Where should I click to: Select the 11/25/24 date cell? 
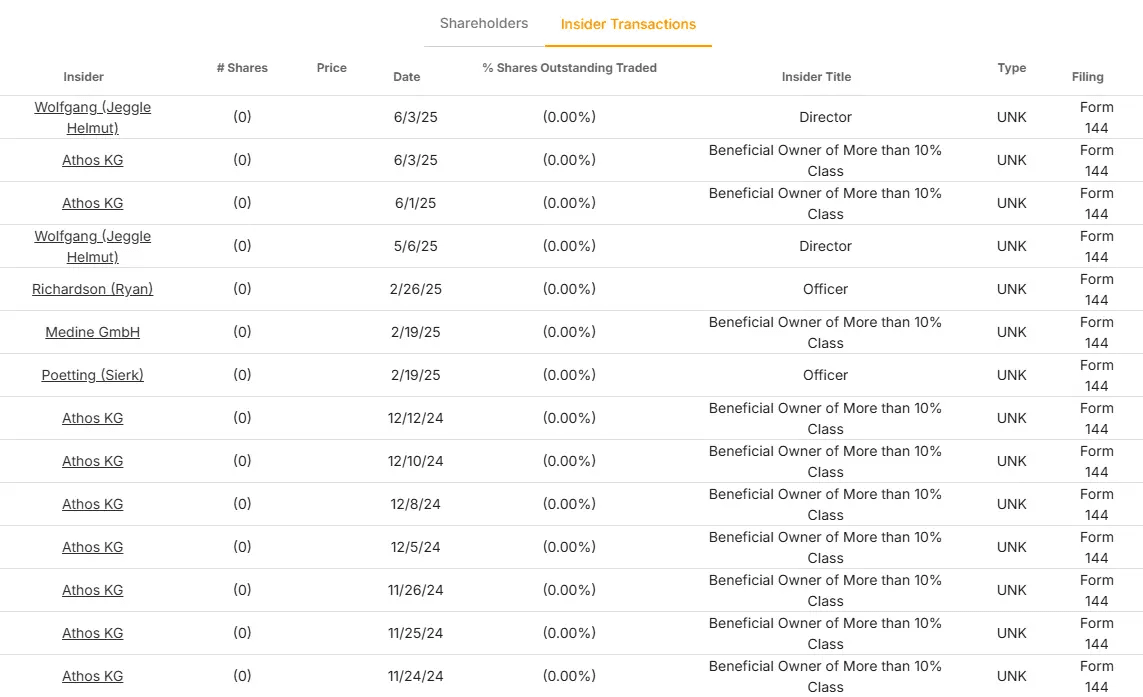tap(416, 634)
